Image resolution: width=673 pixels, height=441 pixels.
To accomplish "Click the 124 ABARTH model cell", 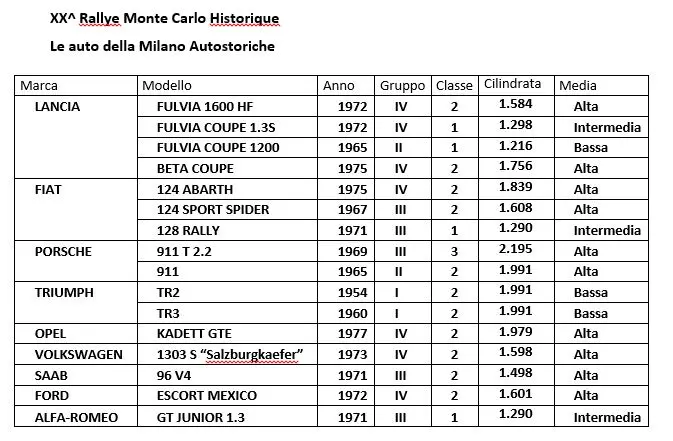I will [195, 189].
